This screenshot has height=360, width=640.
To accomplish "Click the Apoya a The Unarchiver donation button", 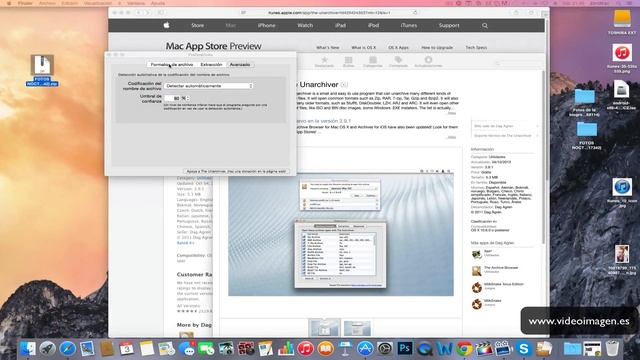I will pos(236,171).
